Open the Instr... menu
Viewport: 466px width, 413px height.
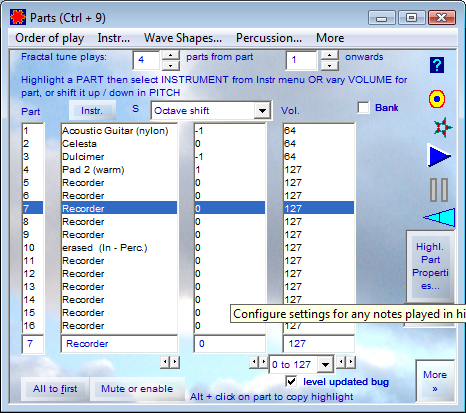[x=114, y=38]
